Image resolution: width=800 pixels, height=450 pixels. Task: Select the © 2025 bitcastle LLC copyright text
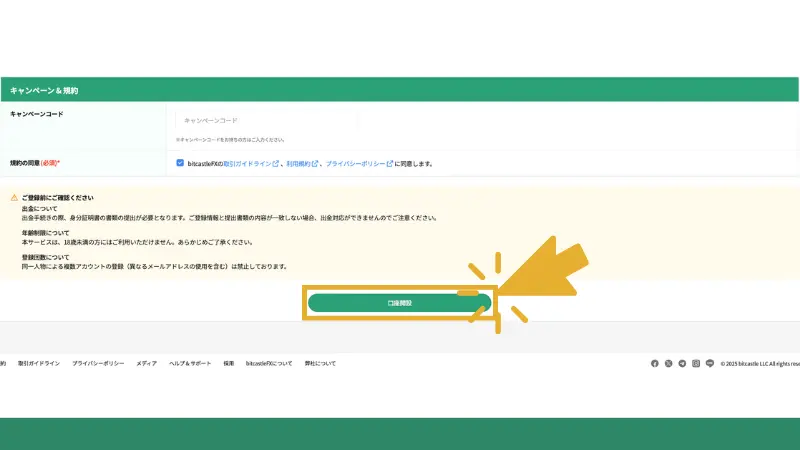760,364
